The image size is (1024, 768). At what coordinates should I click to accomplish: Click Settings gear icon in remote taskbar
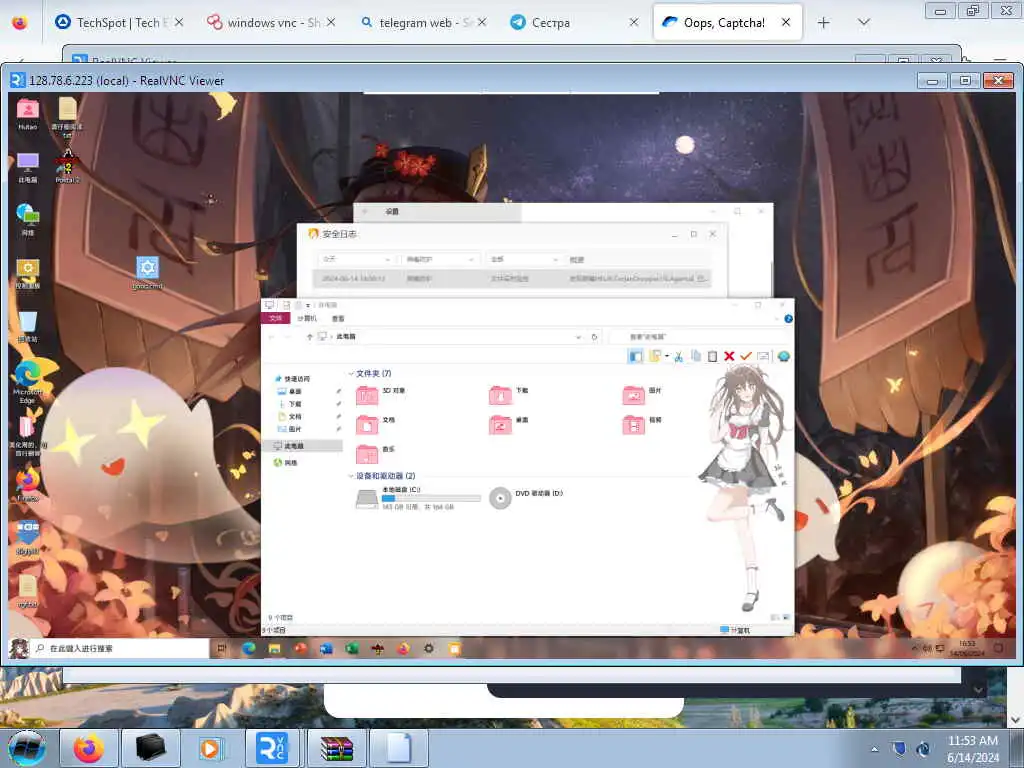(428, 648)
